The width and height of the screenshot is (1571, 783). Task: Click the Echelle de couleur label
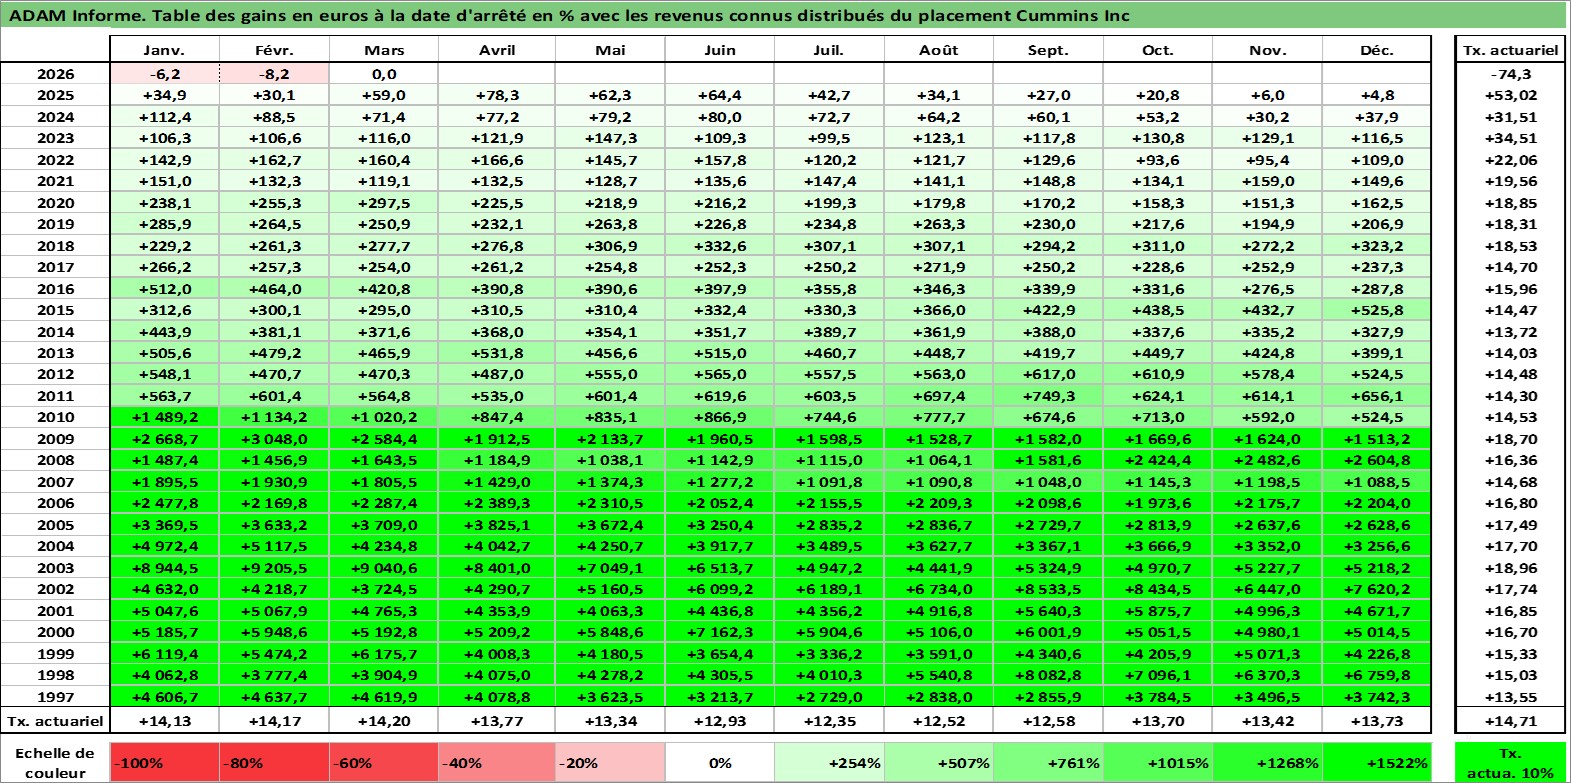pos(55,763)
